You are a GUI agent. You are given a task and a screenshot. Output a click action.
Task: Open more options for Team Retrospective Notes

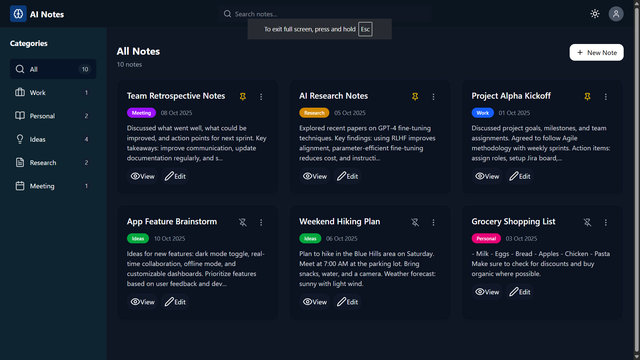261,97
